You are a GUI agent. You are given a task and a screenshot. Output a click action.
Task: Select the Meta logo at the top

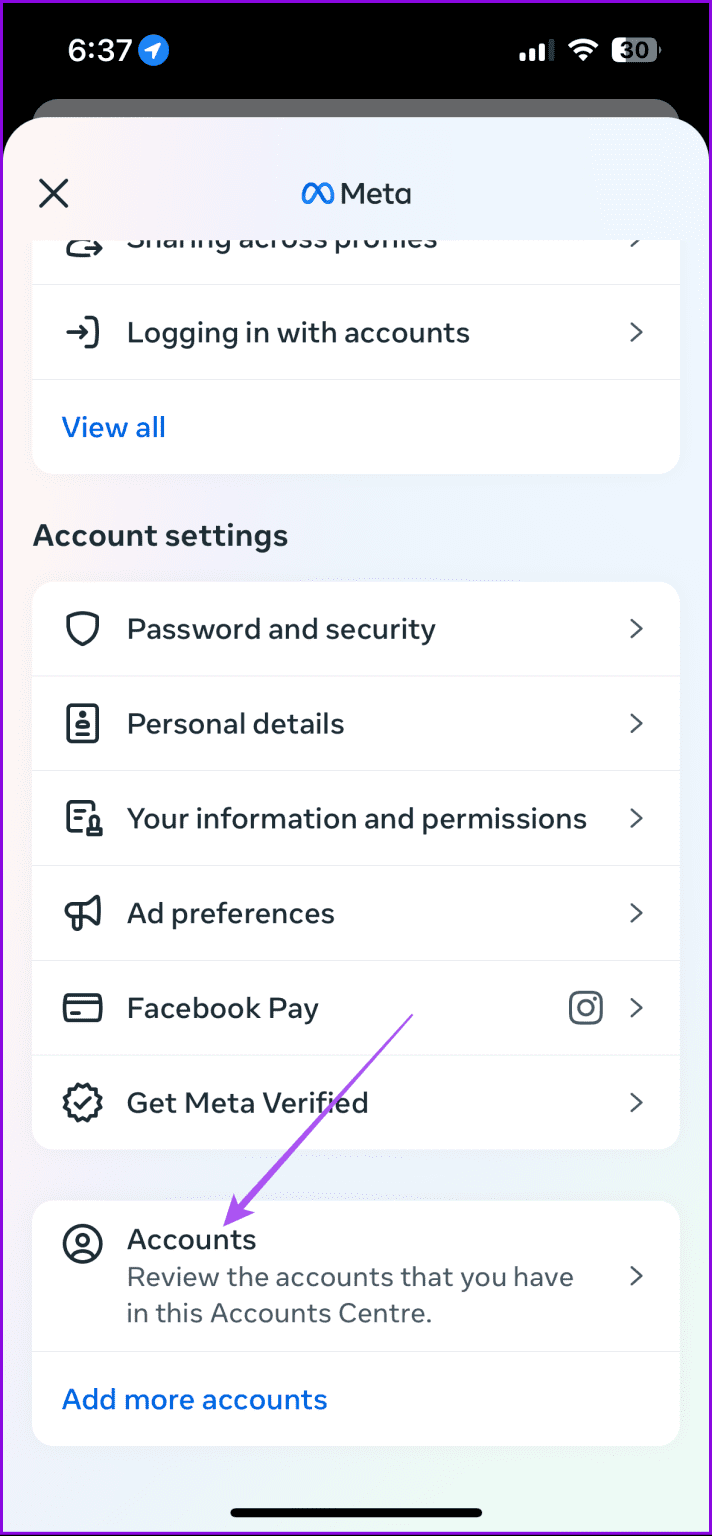click(356, 193)
